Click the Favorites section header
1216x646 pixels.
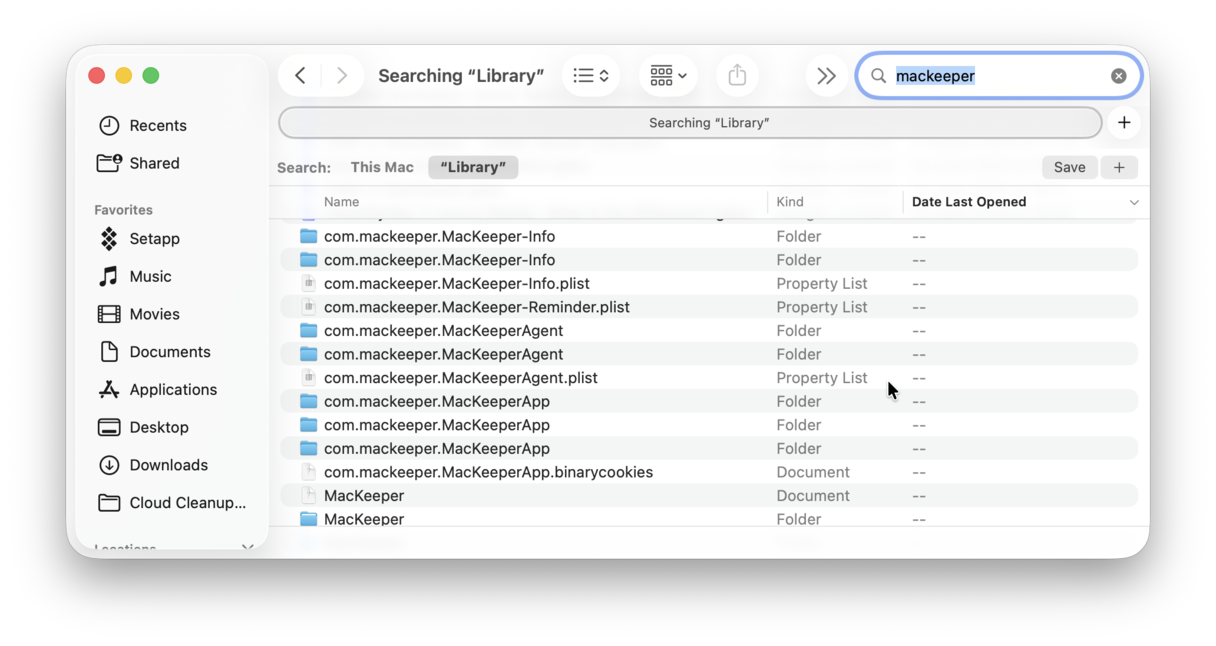[x=123, y=210]
